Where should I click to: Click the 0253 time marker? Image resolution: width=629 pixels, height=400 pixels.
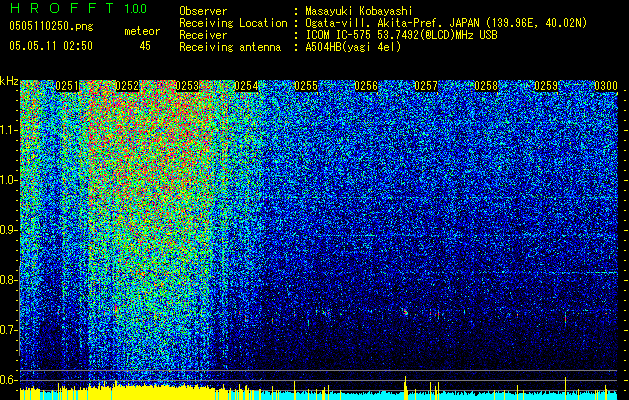click(x=187, y=86)
